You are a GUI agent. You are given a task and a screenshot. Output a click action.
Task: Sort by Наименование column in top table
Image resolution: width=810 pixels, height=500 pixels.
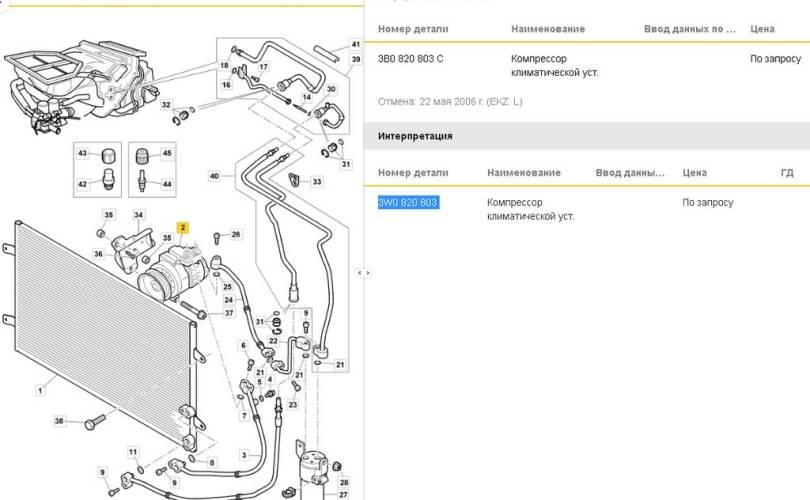tap(547, 29)
